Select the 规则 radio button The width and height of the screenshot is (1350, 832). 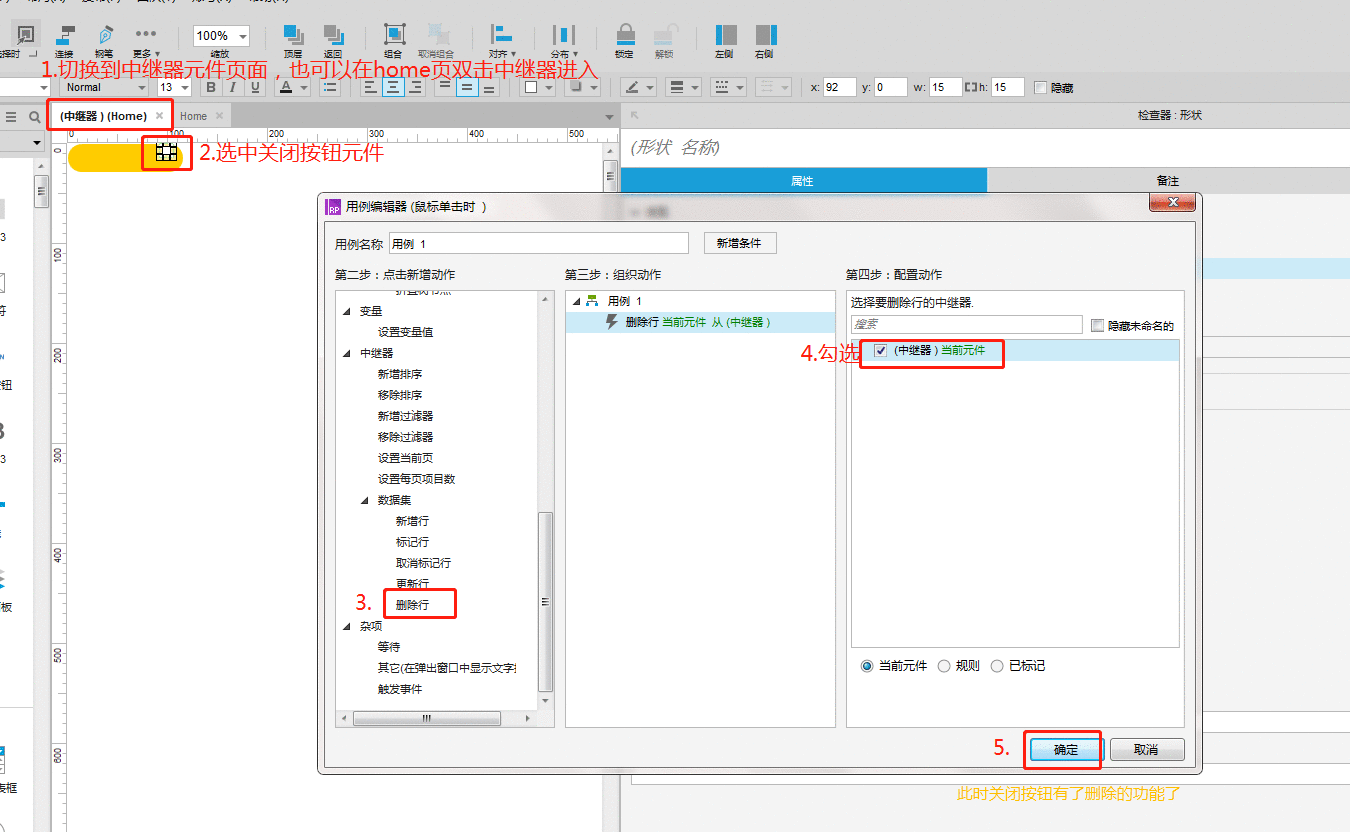(x=944, y=666)
